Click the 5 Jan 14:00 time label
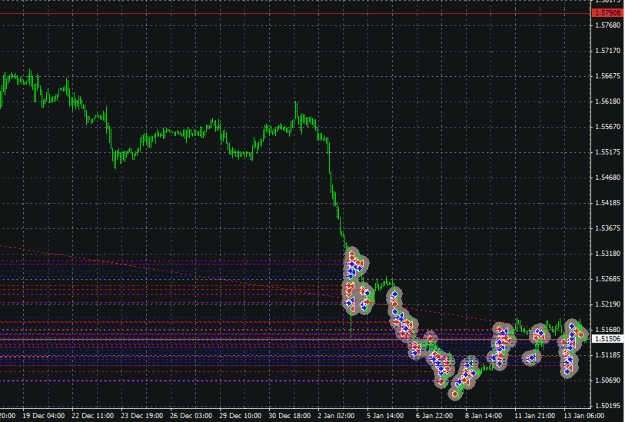 click(385, 415)
